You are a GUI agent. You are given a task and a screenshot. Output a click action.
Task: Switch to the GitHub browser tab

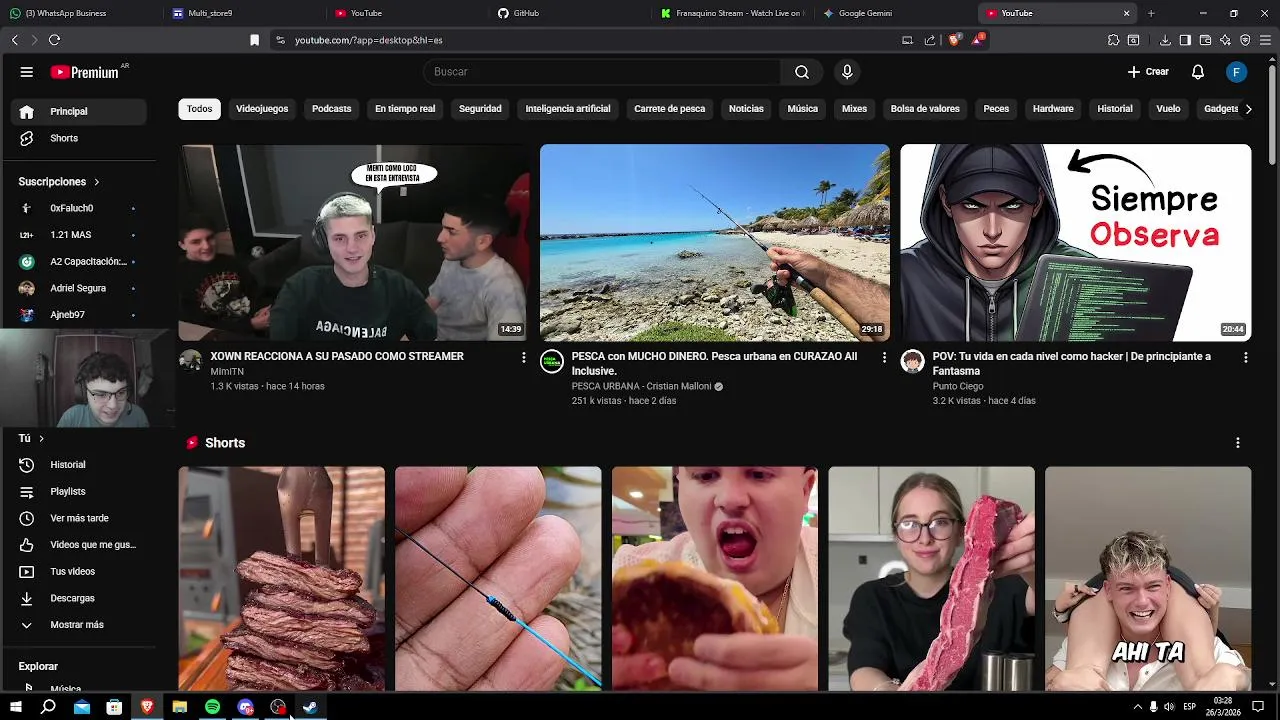coord(570,13)
